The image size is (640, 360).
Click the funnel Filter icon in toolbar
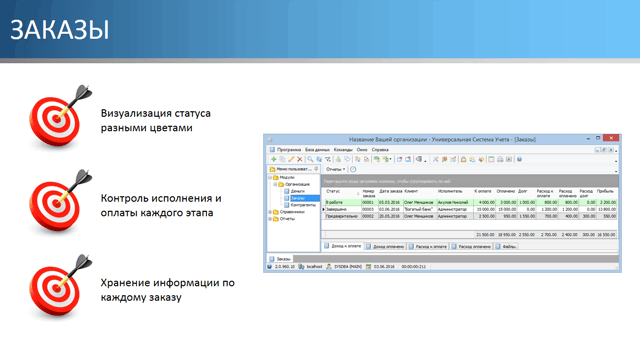click(x=328, y=160)
